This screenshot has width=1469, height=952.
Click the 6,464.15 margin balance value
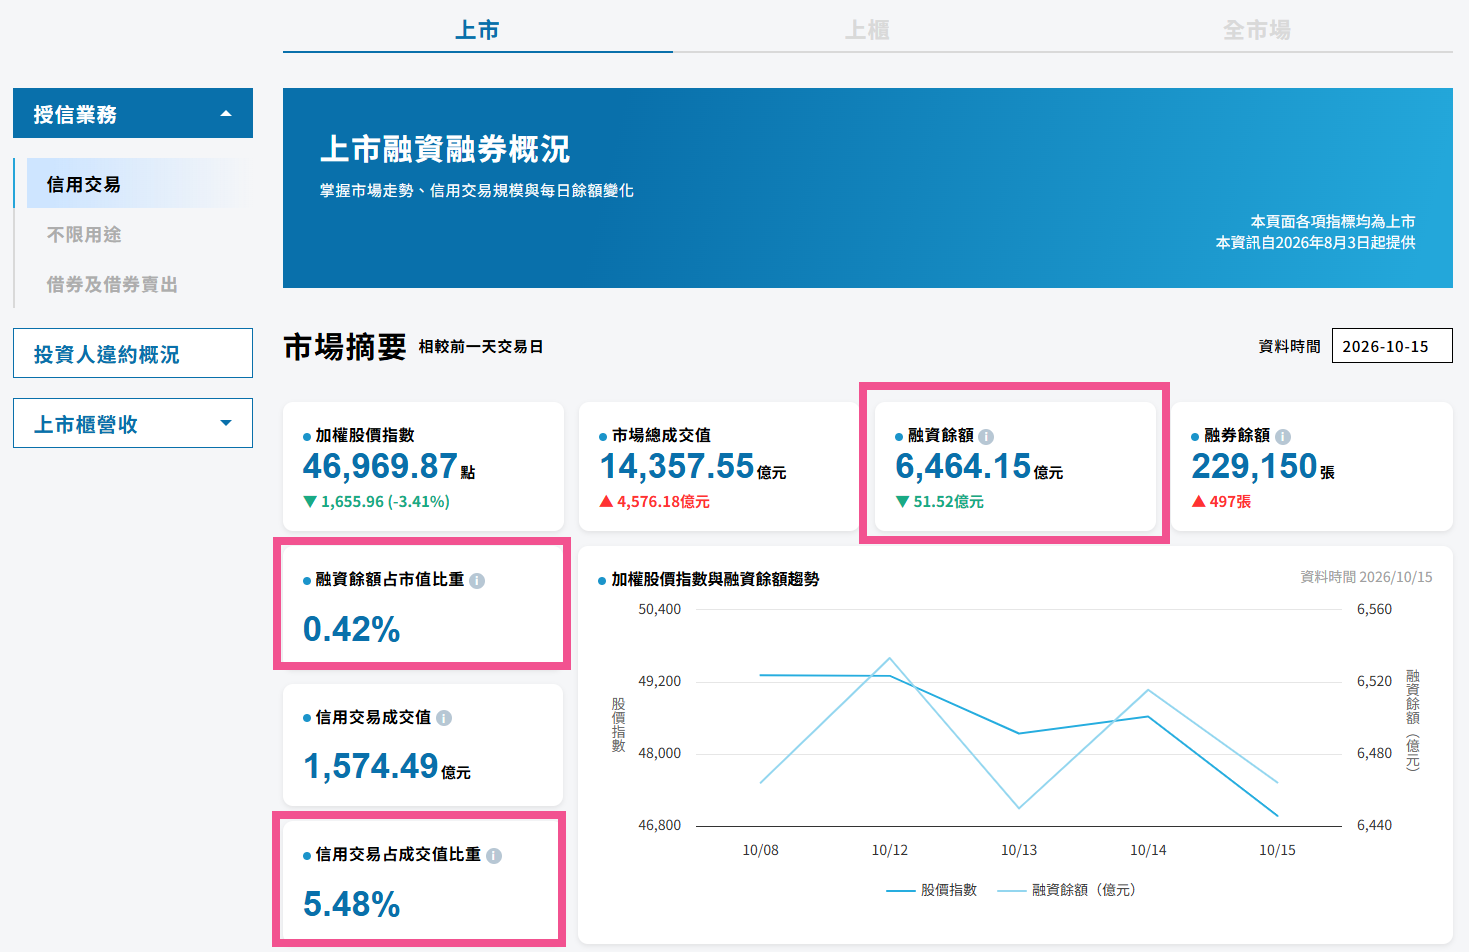click(x=963, y=466)
